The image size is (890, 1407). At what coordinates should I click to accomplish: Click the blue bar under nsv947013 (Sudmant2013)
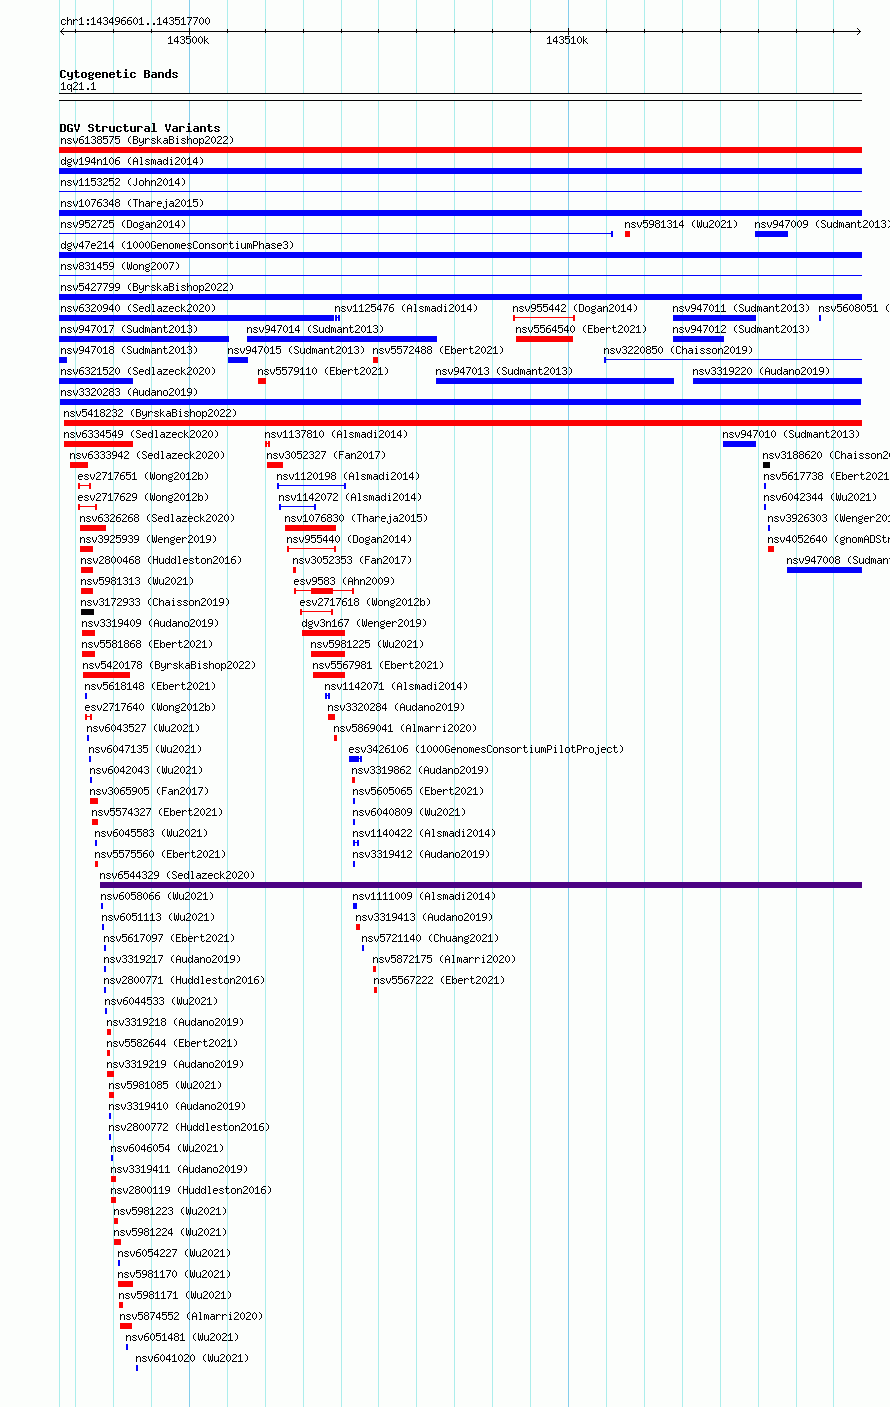555,381
